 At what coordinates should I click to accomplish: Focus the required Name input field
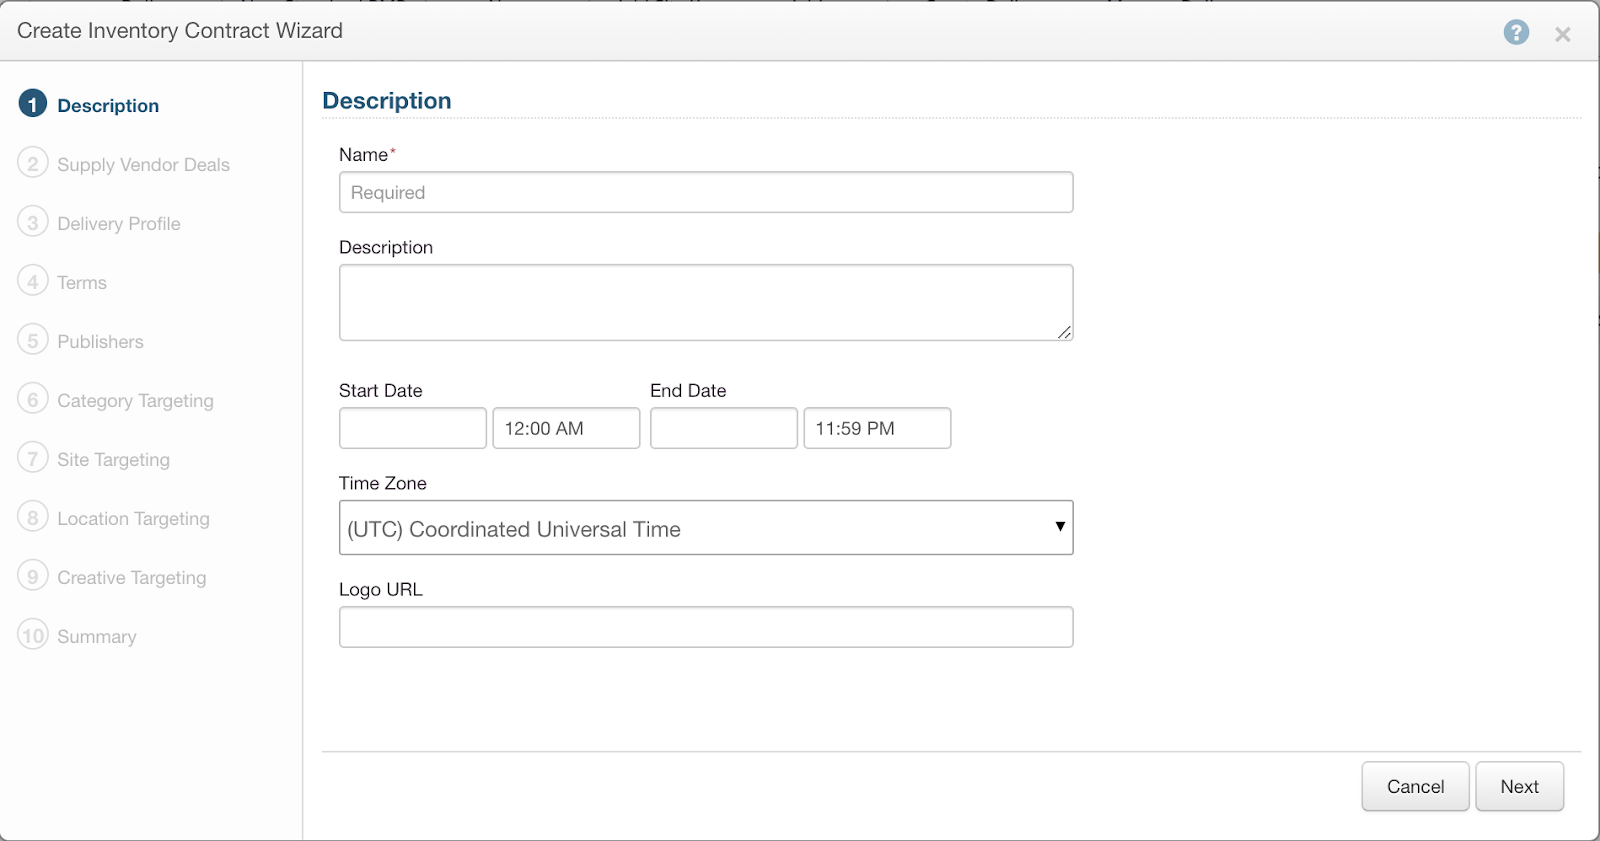(705, 192)
